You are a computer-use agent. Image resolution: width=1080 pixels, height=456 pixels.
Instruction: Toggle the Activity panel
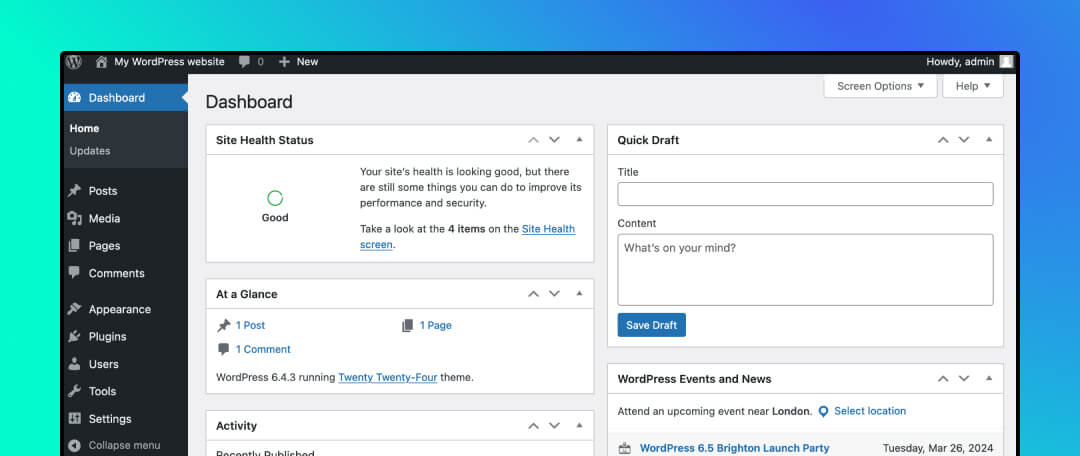tap(579, 425)
